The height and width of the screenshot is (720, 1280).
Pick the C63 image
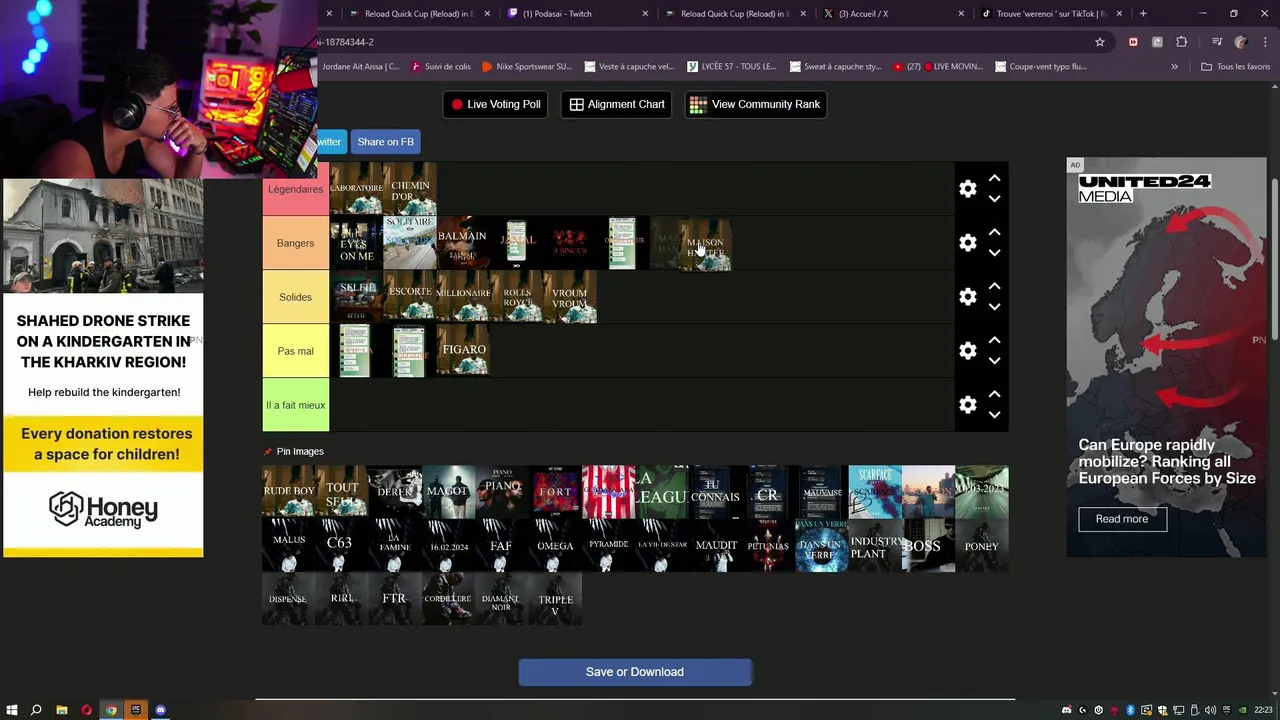341,545
